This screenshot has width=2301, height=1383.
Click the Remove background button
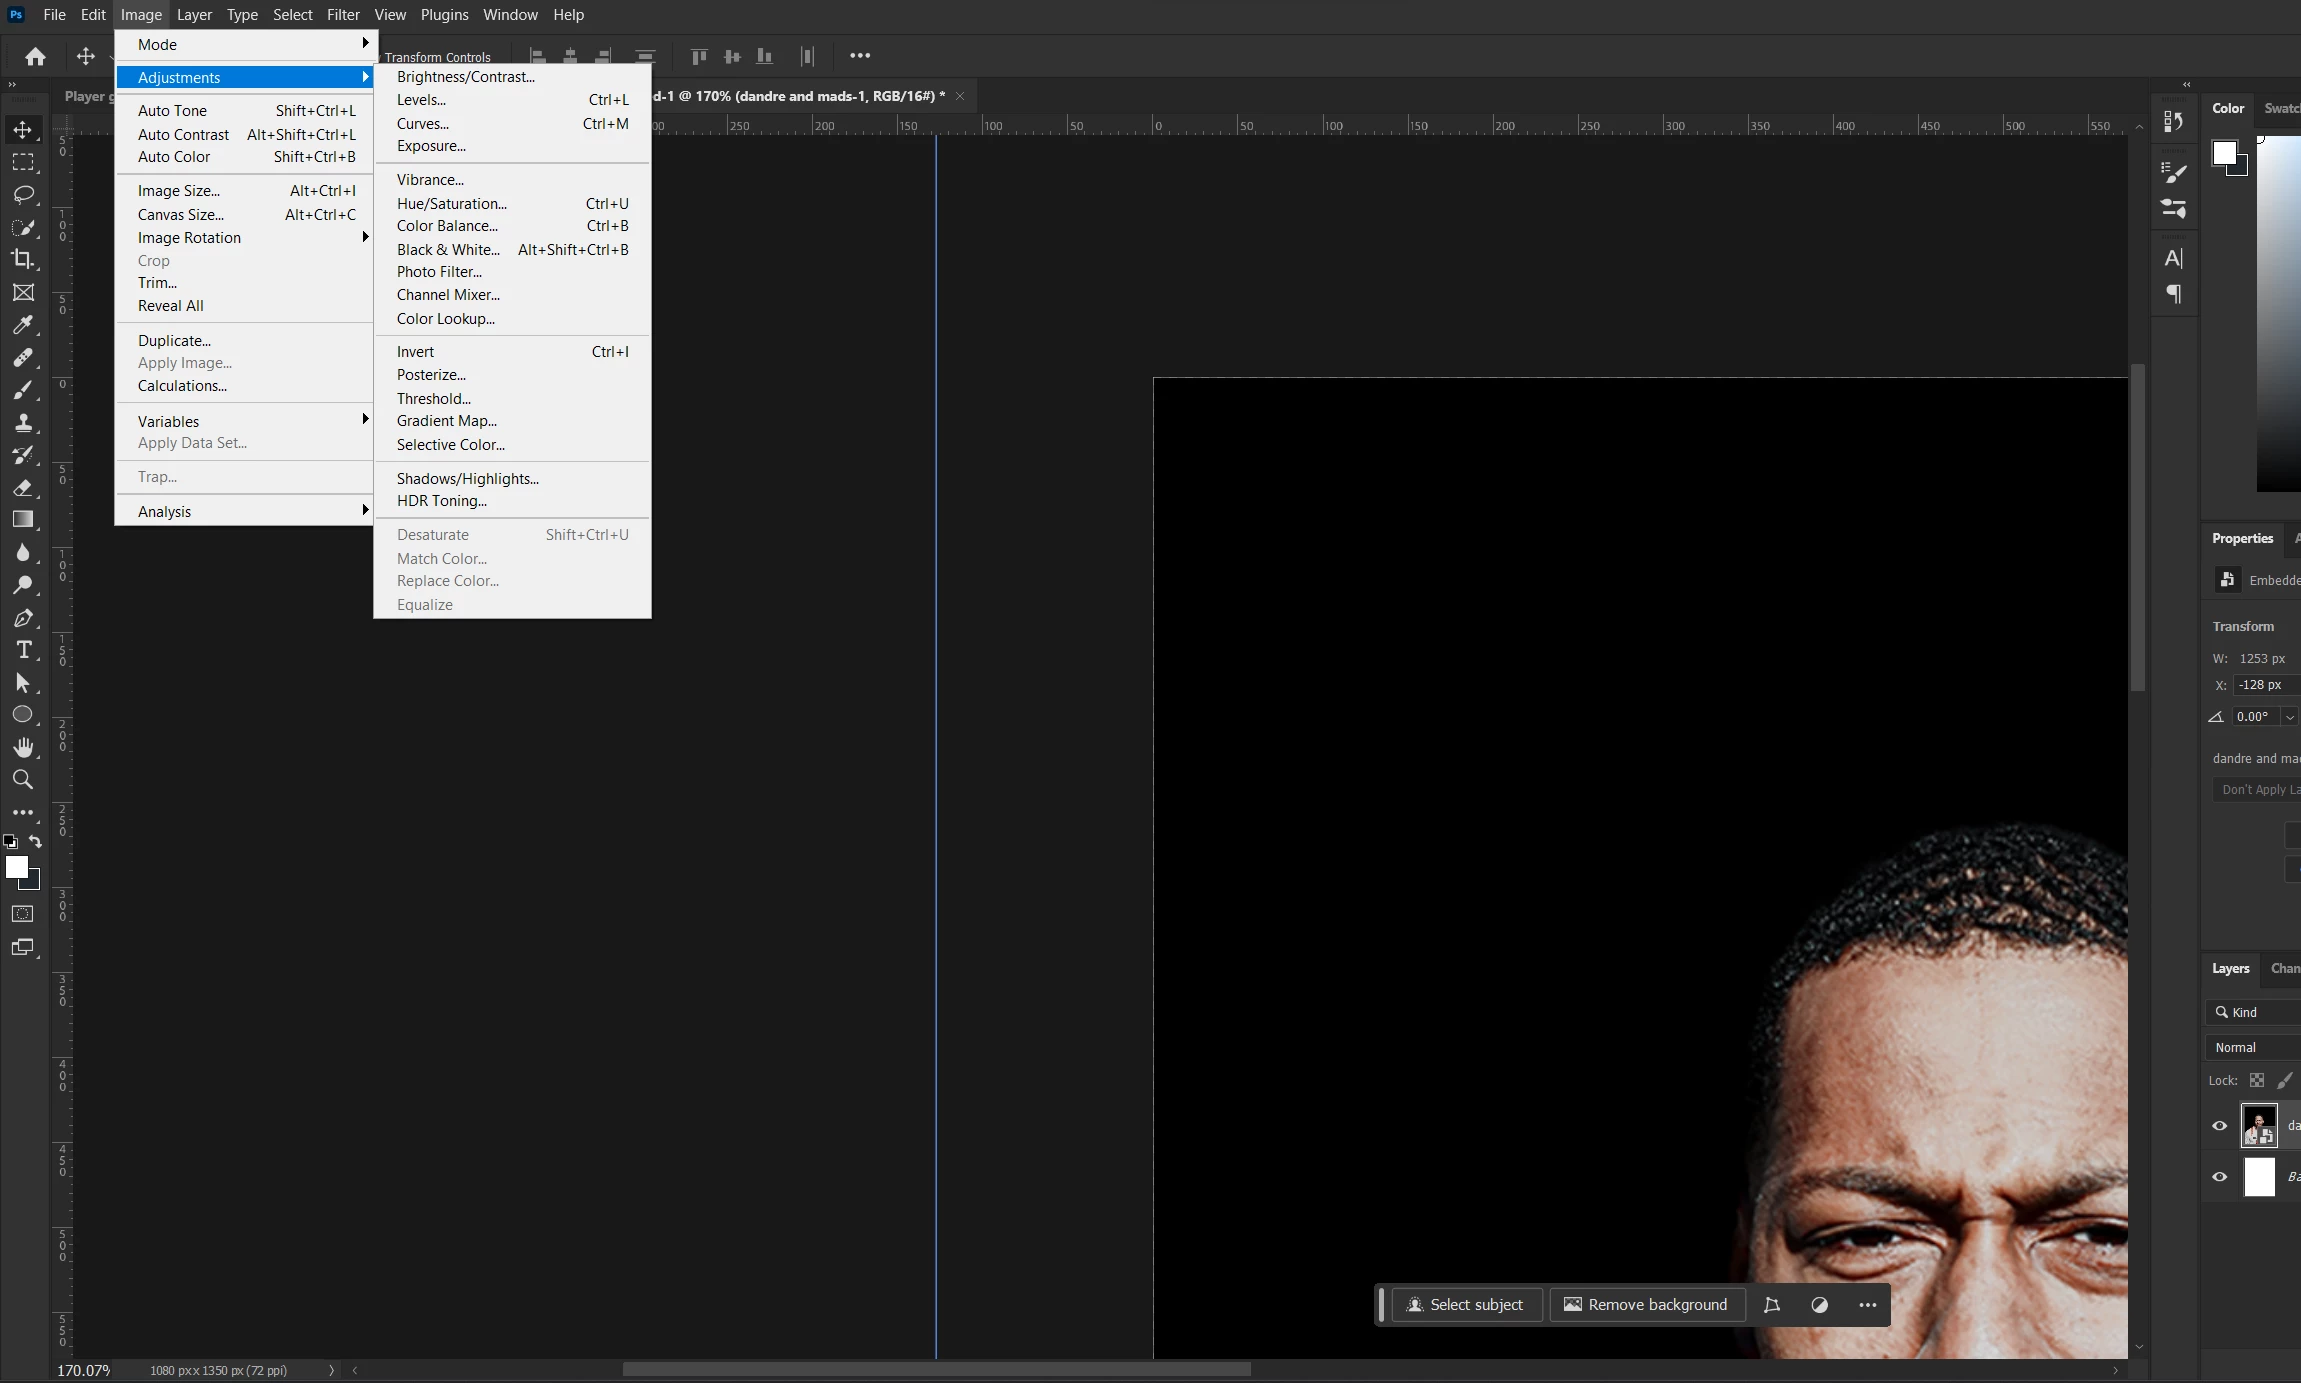pos(1646,1305)
